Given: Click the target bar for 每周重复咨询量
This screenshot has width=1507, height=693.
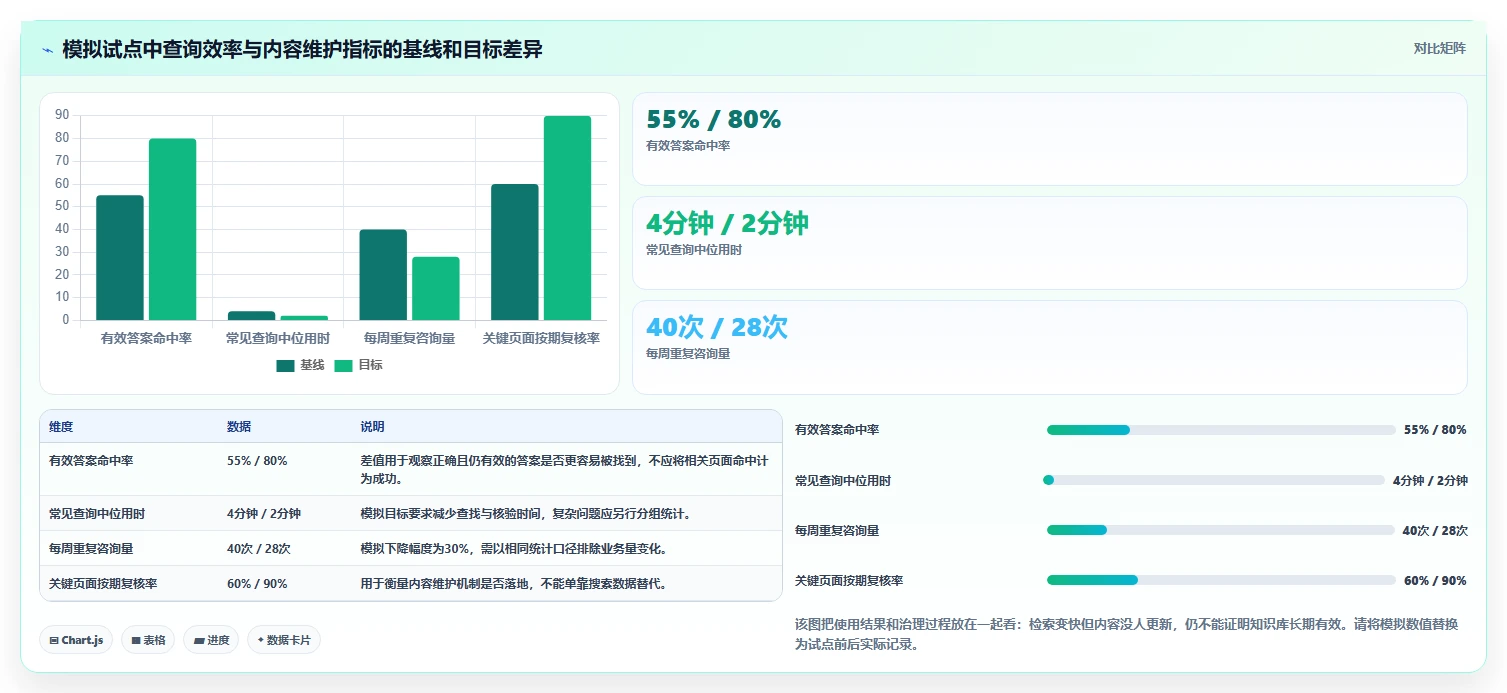Looking at the screenshot, I should click(x=436, y=288).
